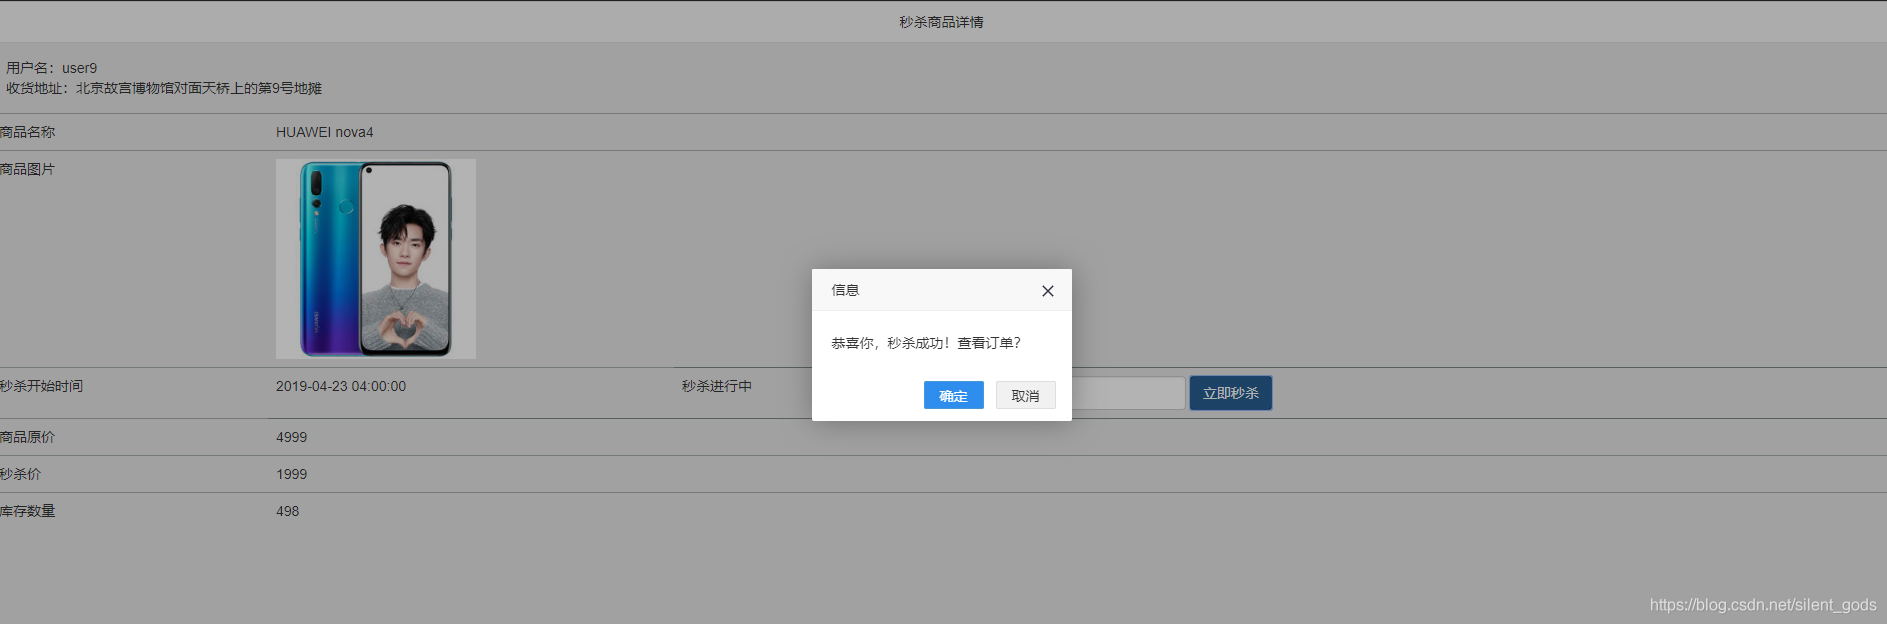This screenshot has width=1887, height=624.
Task: Close the 信息 dialog with X icon
Action: click(x=1047, y=291)
